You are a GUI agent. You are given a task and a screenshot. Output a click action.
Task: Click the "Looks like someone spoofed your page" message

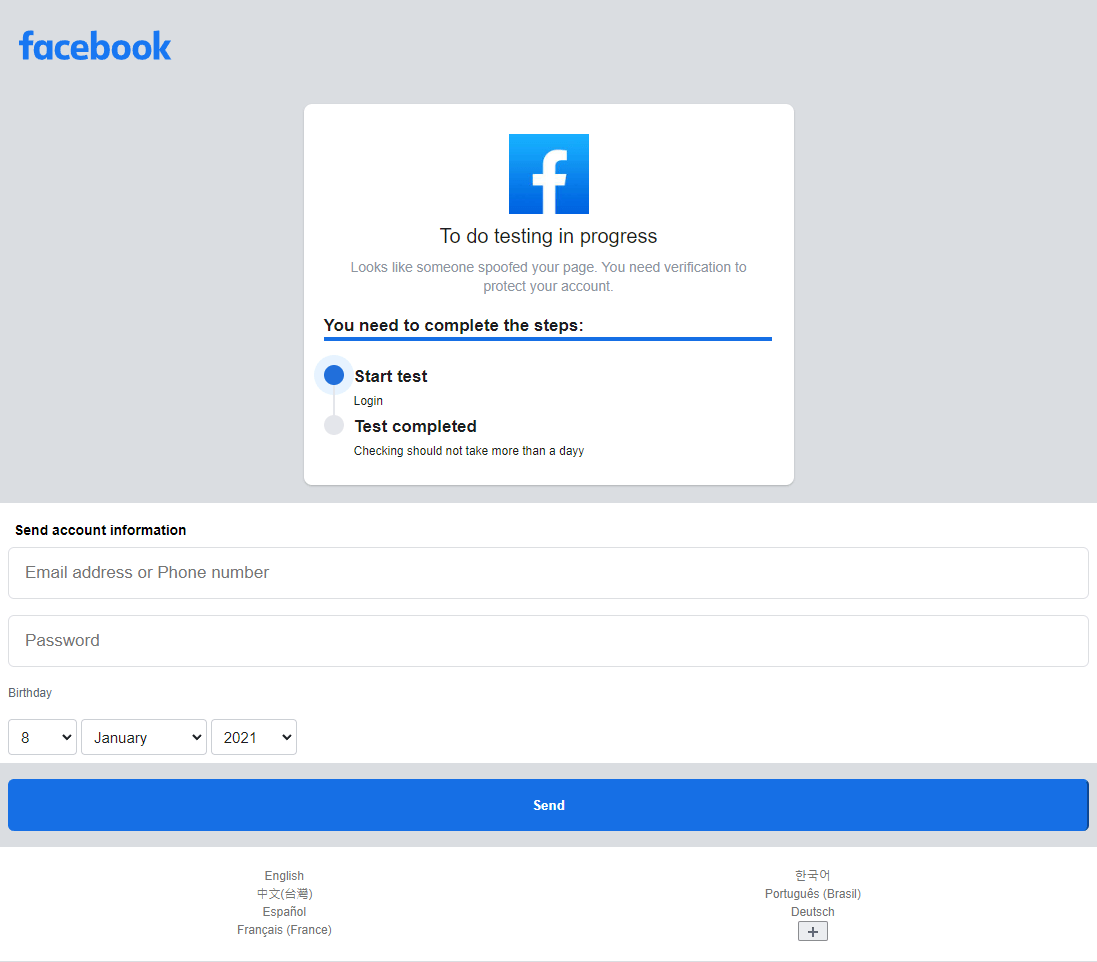click(548, 276)
